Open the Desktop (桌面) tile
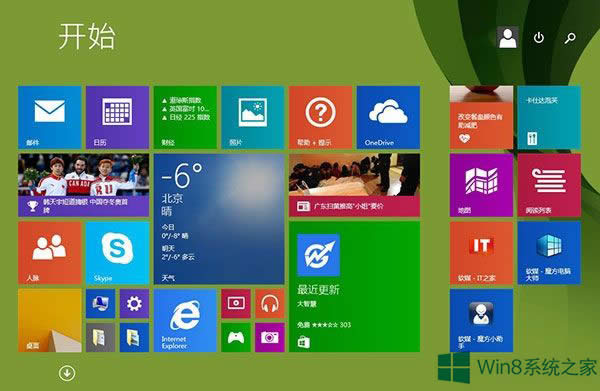 click(50, 321)
